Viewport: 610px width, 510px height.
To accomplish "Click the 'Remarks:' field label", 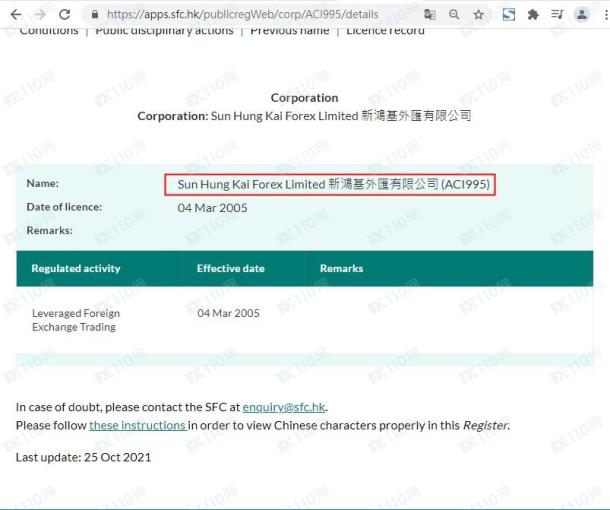I will (49, 230).
